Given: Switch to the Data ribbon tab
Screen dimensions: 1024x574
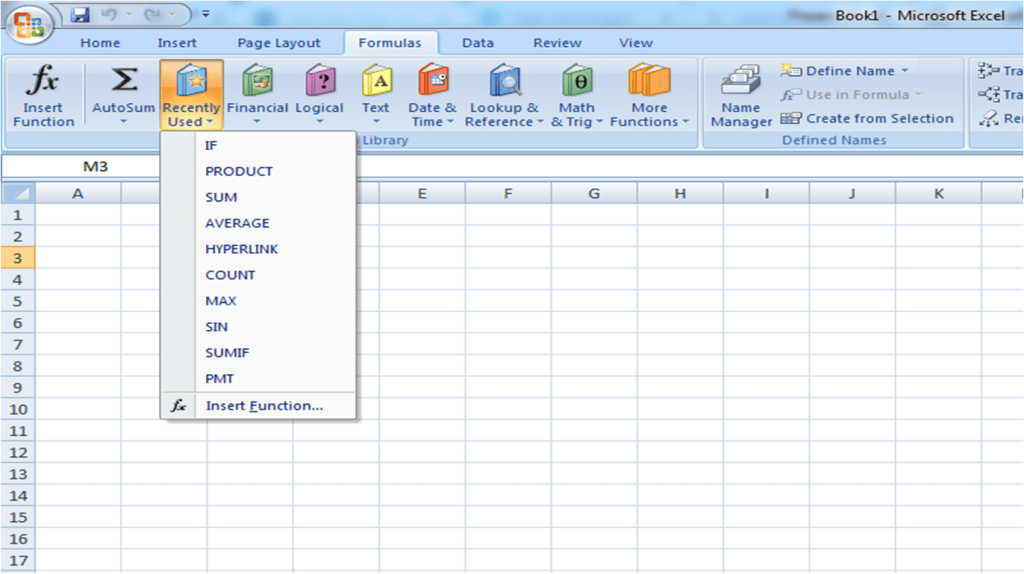Looking at the screenshot, I should click(x=478, y=43).
